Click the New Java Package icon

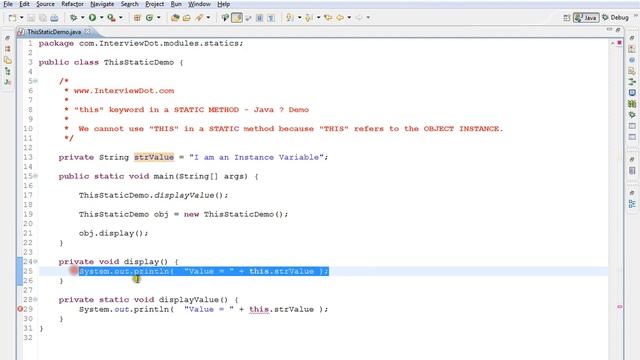(x=138, y=18)
